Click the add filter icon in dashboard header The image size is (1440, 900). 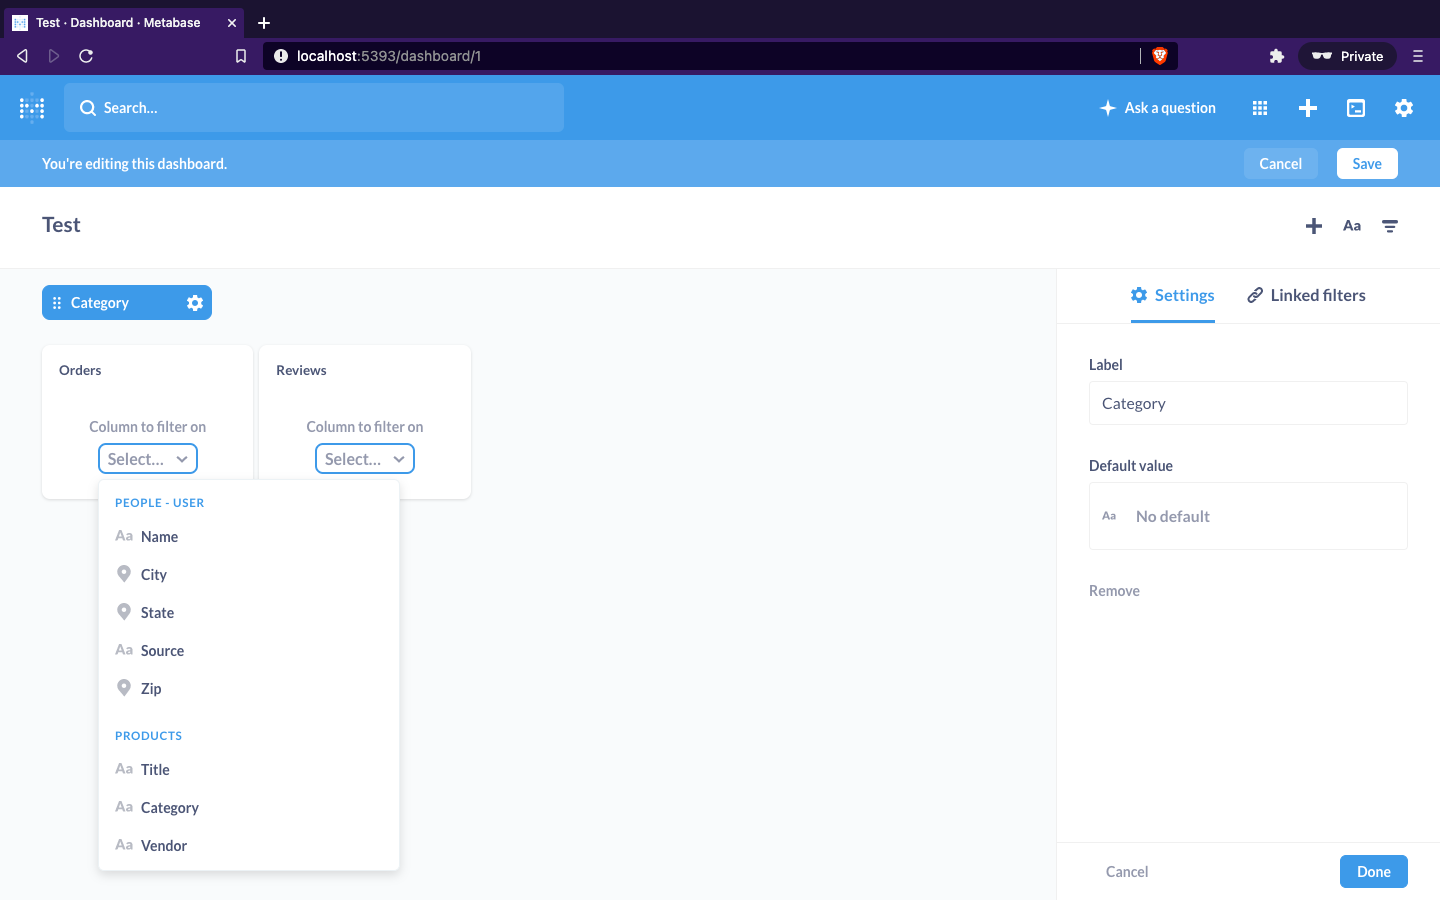coord(1390,226)
